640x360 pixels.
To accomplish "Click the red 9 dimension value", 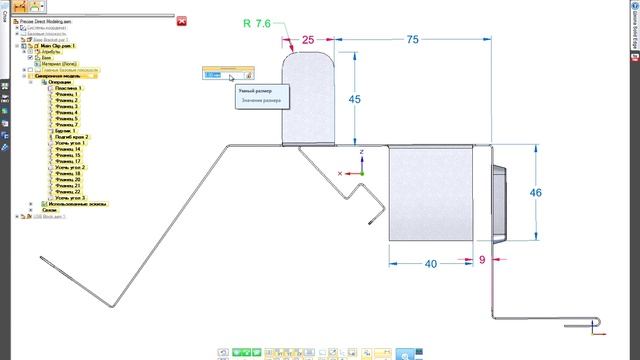I will tap(482, 260).
